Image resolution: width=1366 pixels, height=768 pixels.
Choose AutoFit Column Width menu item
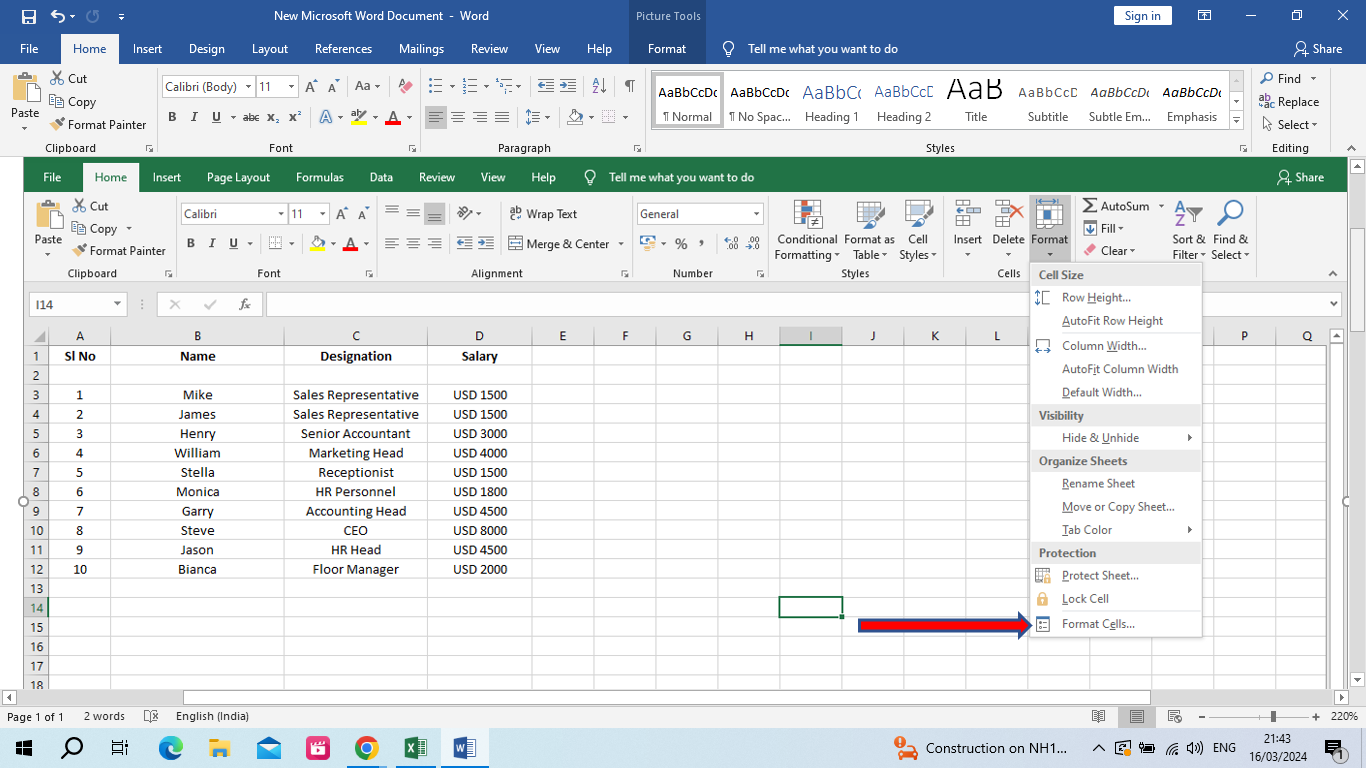tap(1116, 369)
